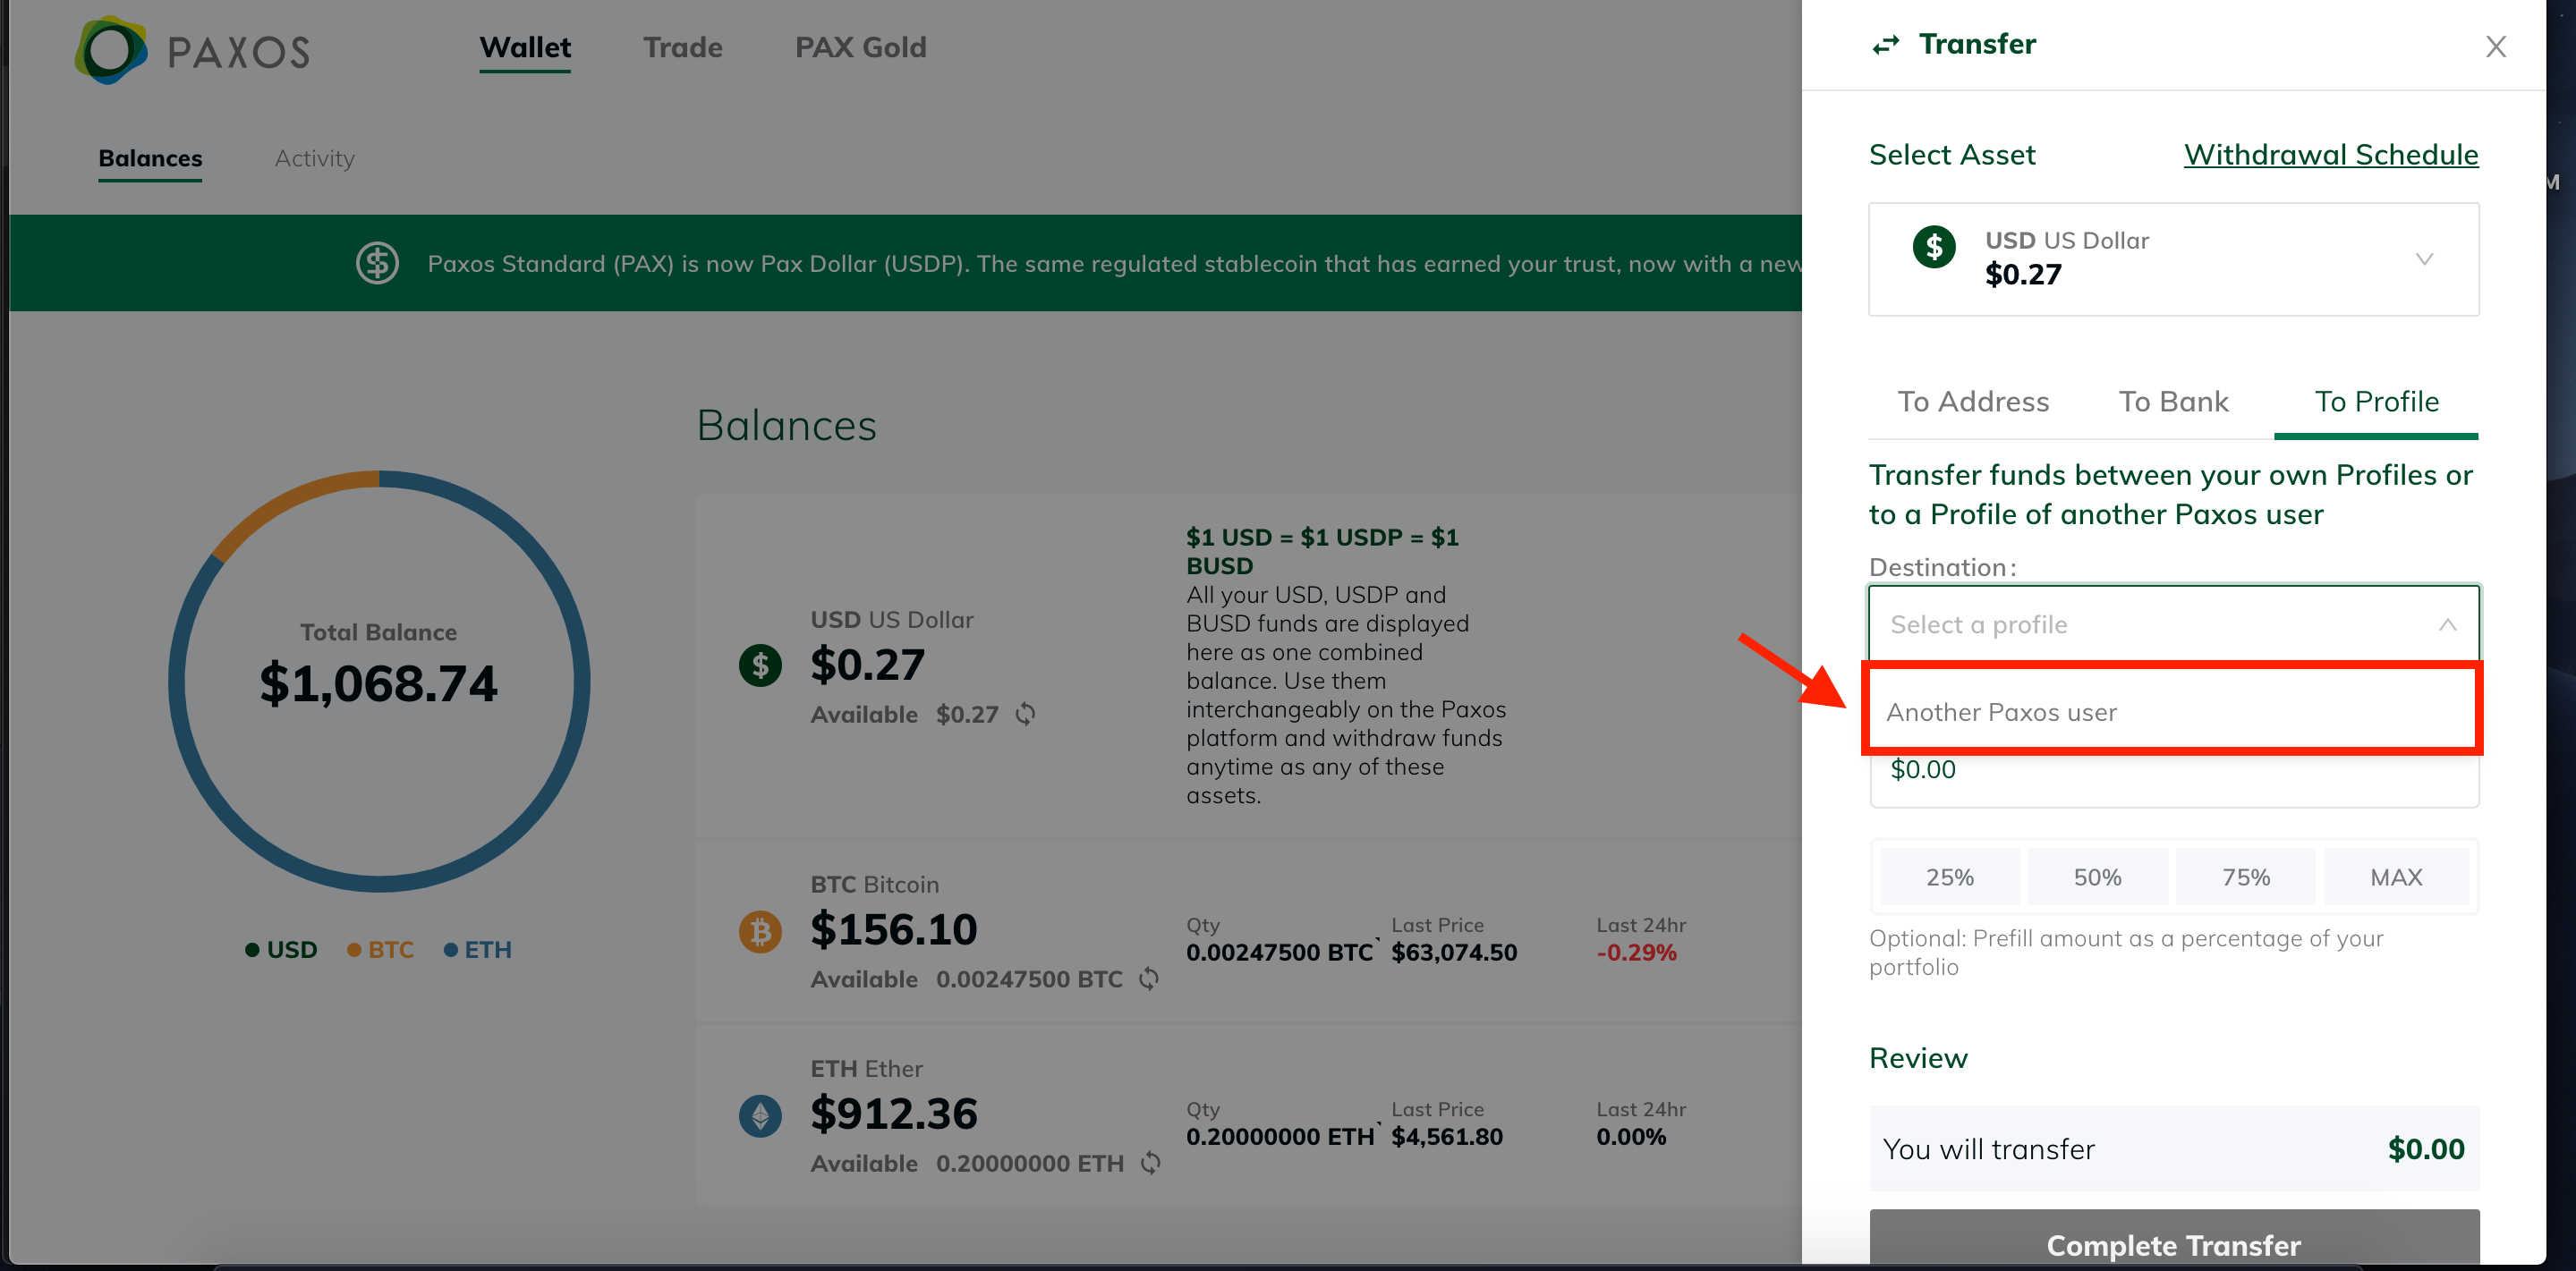Prefill 50% of portfolio
2576x1271 pixels.
coord(2097,877)
